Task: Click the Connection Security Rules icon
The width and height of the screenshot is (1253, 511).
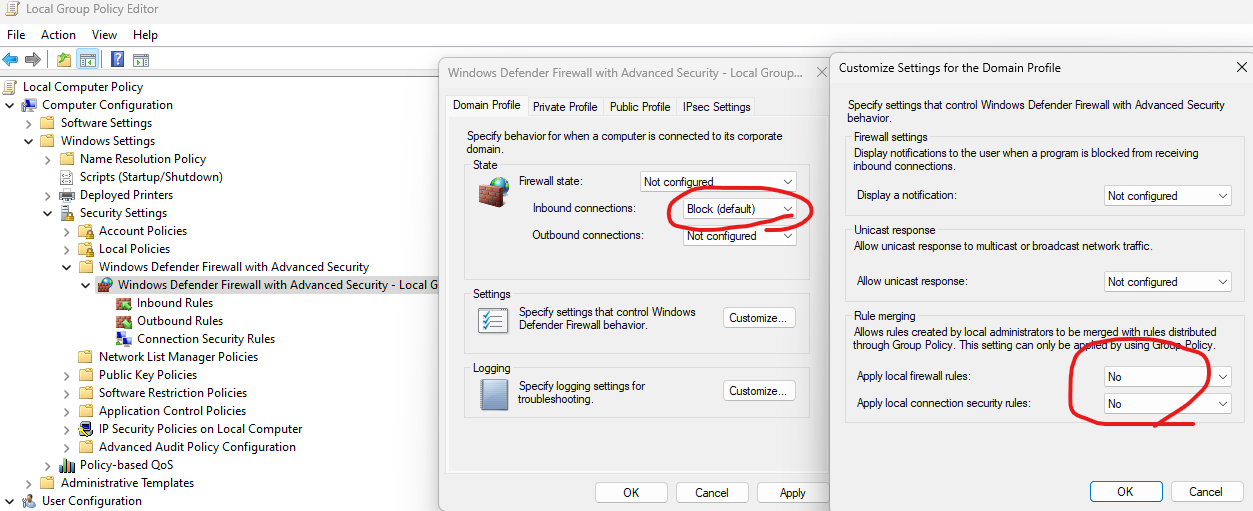Action: 124,339
